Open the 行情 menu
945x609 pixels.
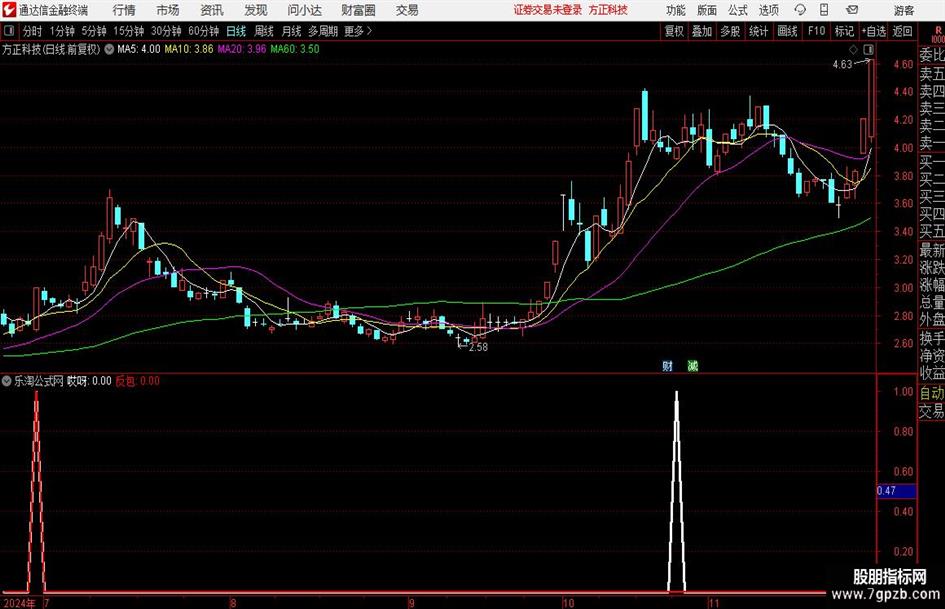pos(124,10)
